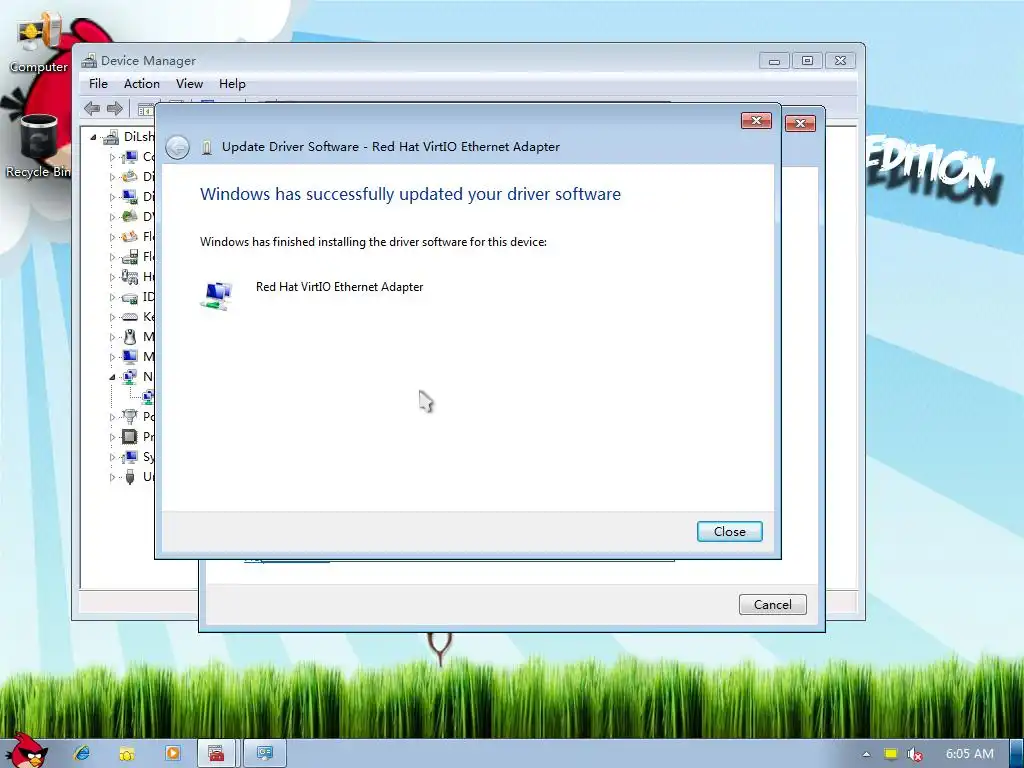Click the show/hide console tree toolbar icon
Image resolution: width=1024 pixels, height=768 pixels.
tap(146, 109)
